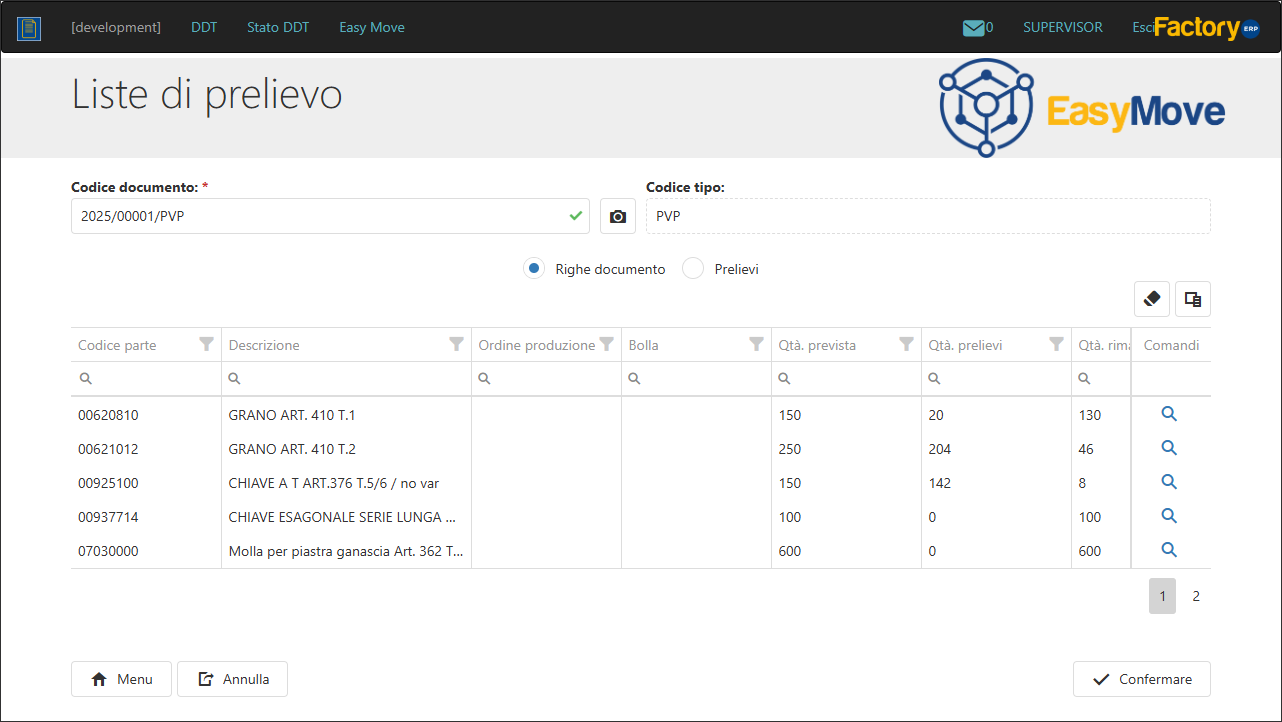1282x722 pixels.
Task: Click the Annulla button
Action: coord(233,679)
